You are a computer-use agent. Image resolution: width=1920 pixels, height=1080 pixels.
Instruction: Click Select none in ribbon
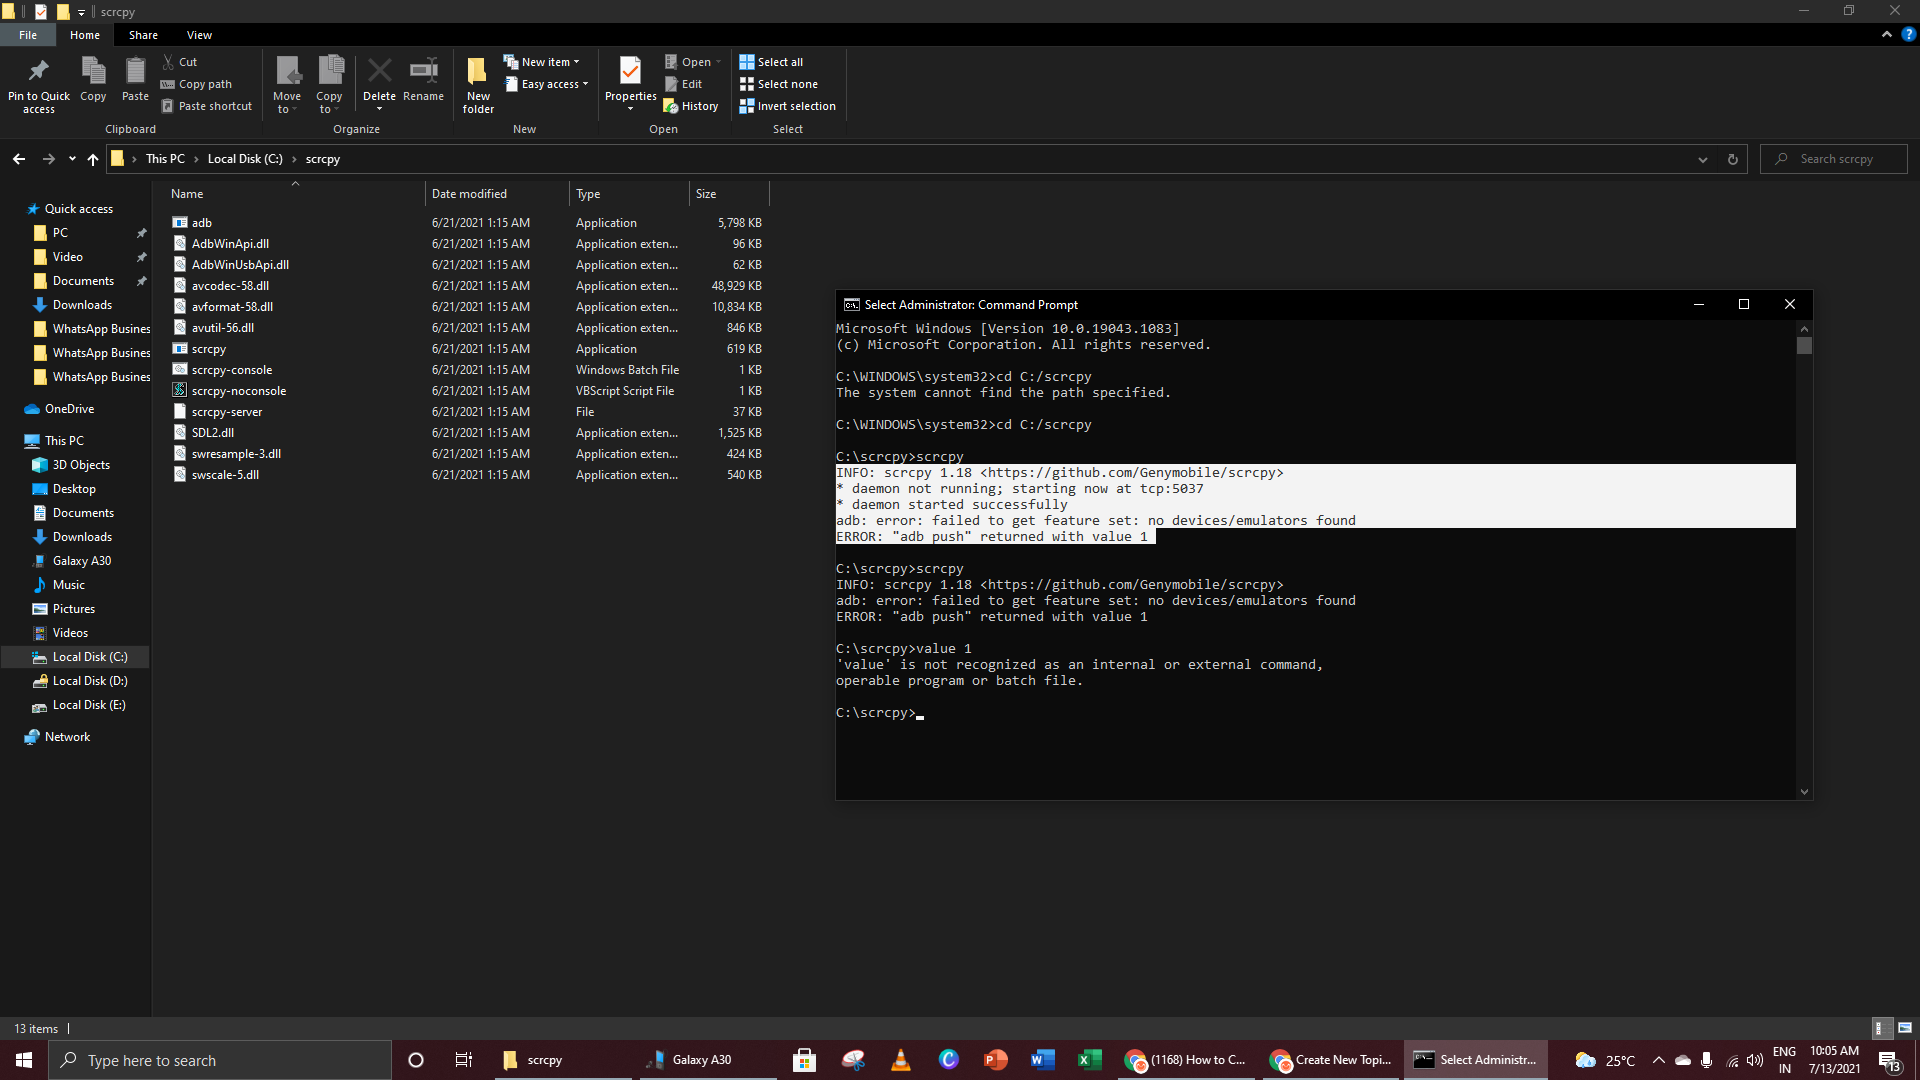[779, 84]
